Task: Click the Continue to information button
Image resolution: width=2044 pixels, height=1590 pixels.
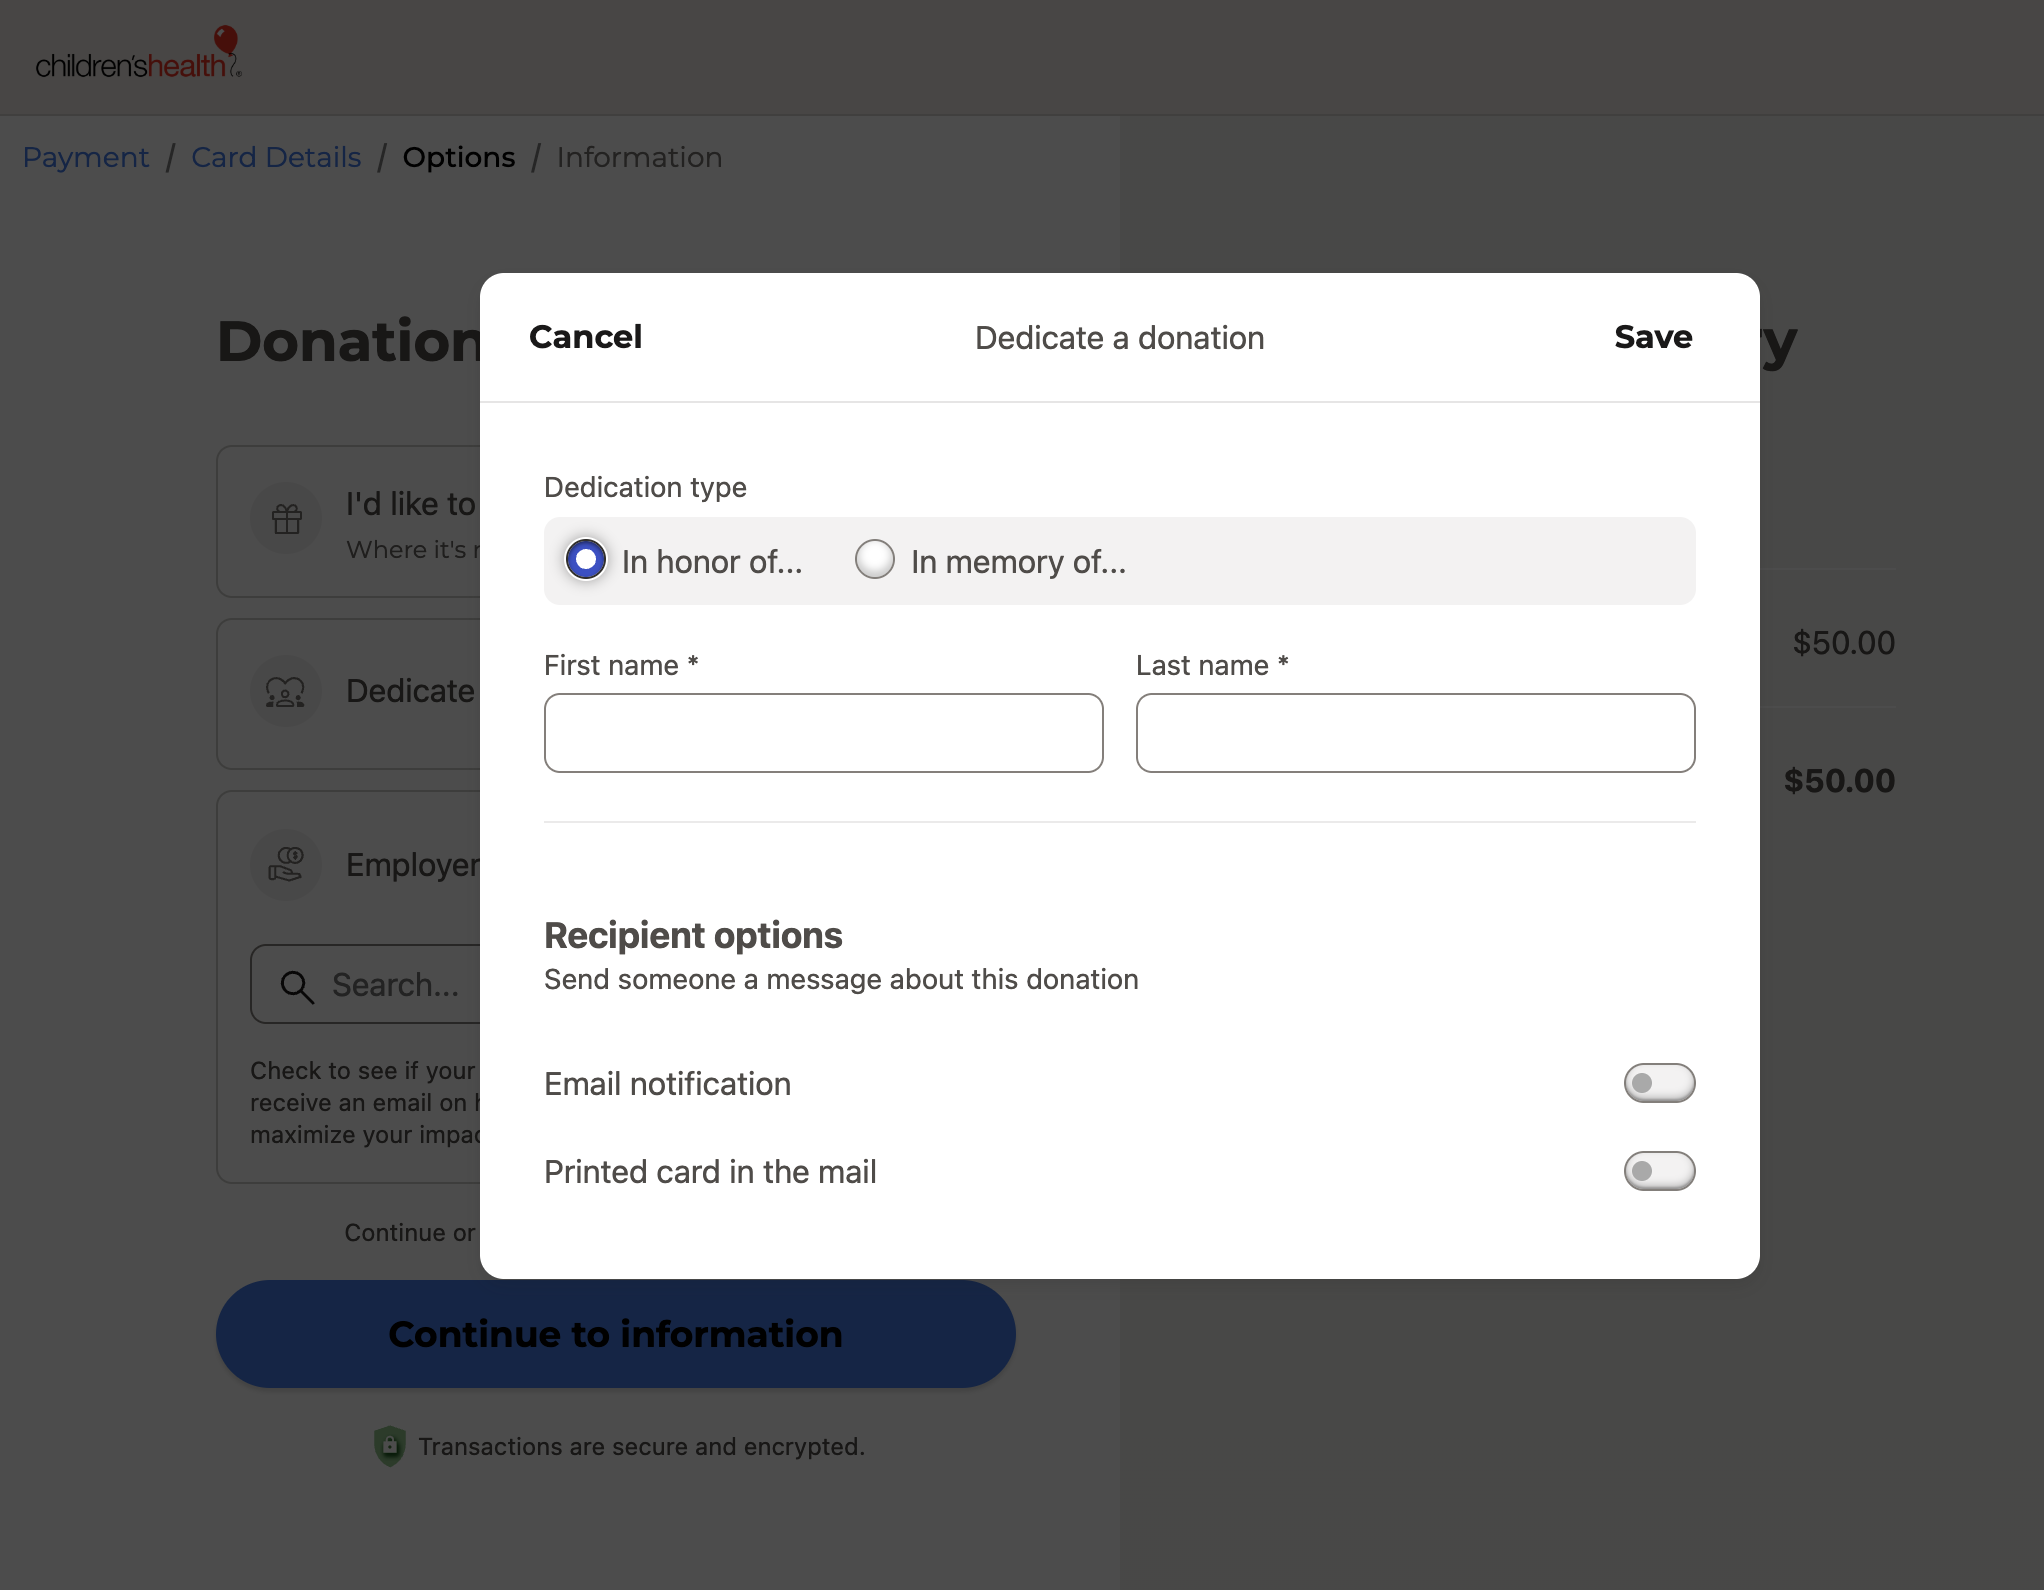Action: tap(616, 1334)
